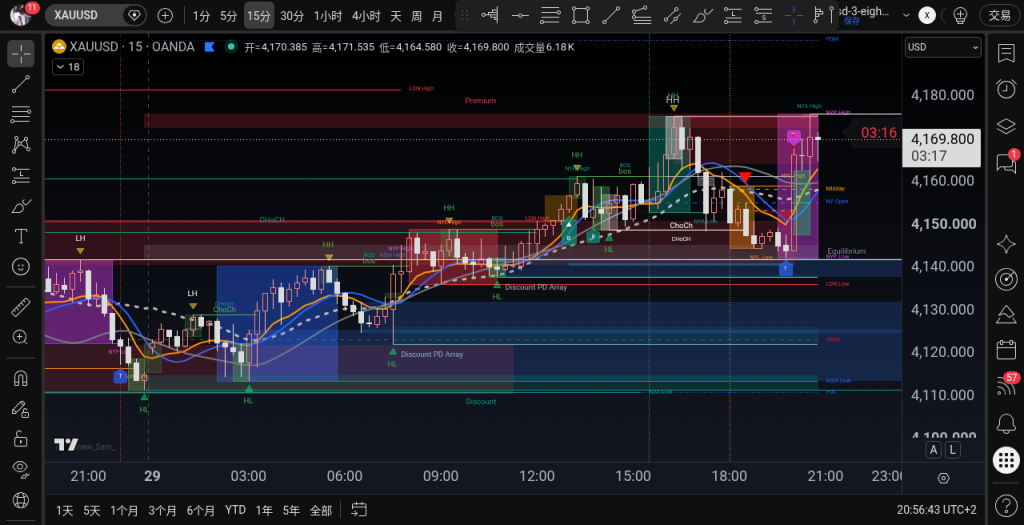1024x525 pixels.
Task: Select the horizontal line favorite tool
Action: click(x=520, y=16)
